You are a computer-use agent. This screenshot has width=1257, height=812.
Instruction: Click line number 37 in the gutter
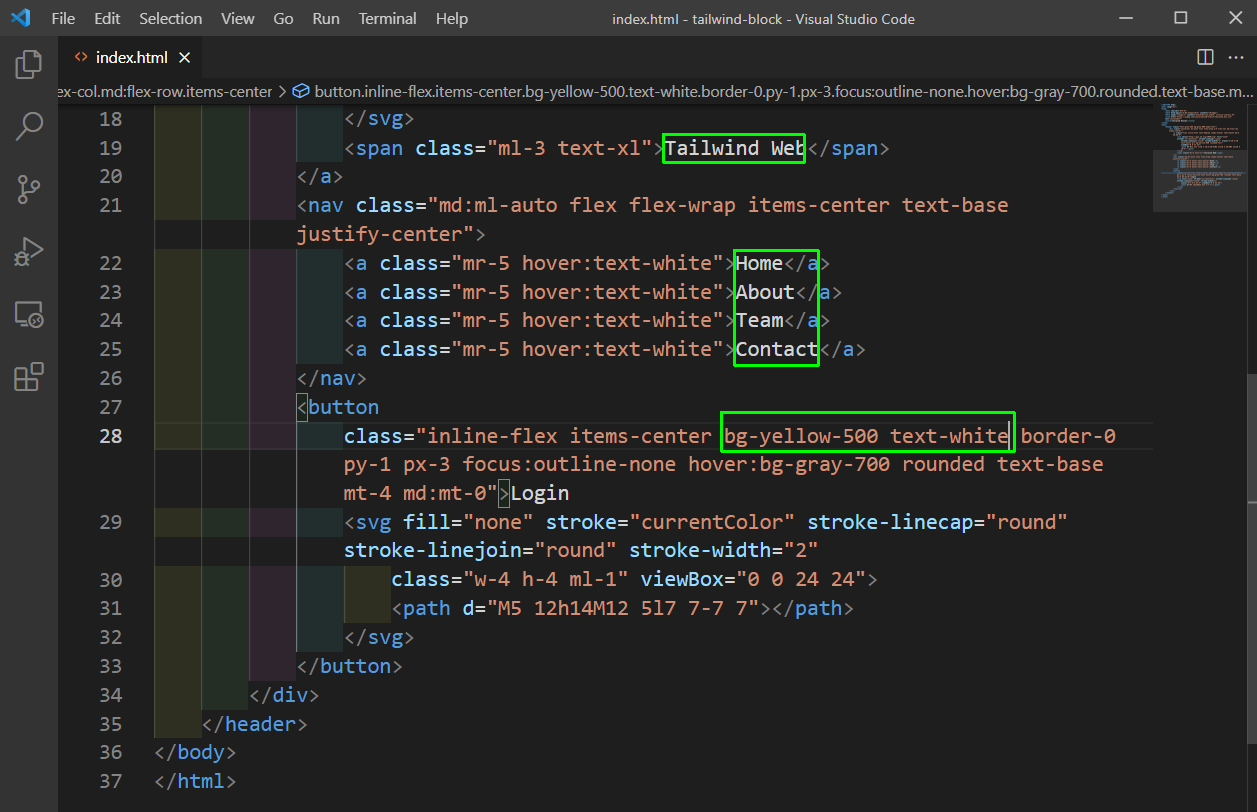pos(111,781)
